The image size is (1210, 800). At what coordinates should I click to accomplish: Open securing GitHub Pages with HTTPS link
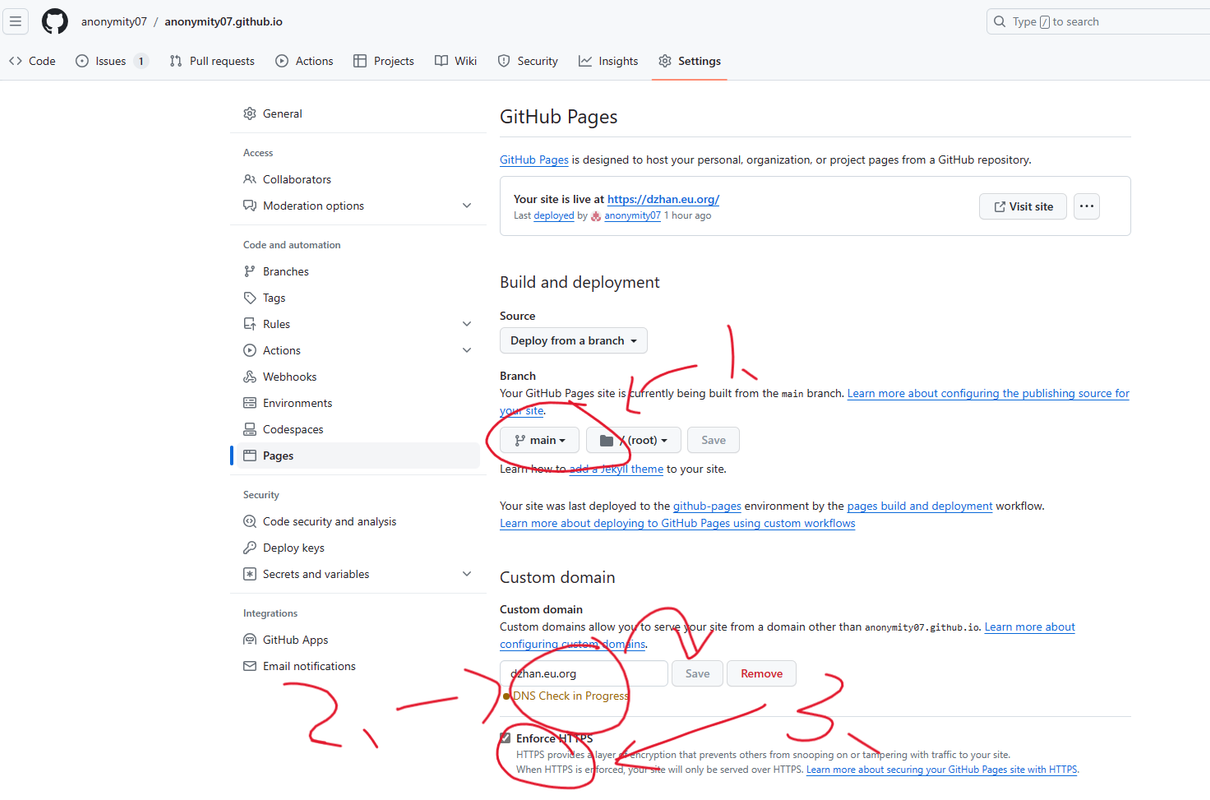pos(942,770)
